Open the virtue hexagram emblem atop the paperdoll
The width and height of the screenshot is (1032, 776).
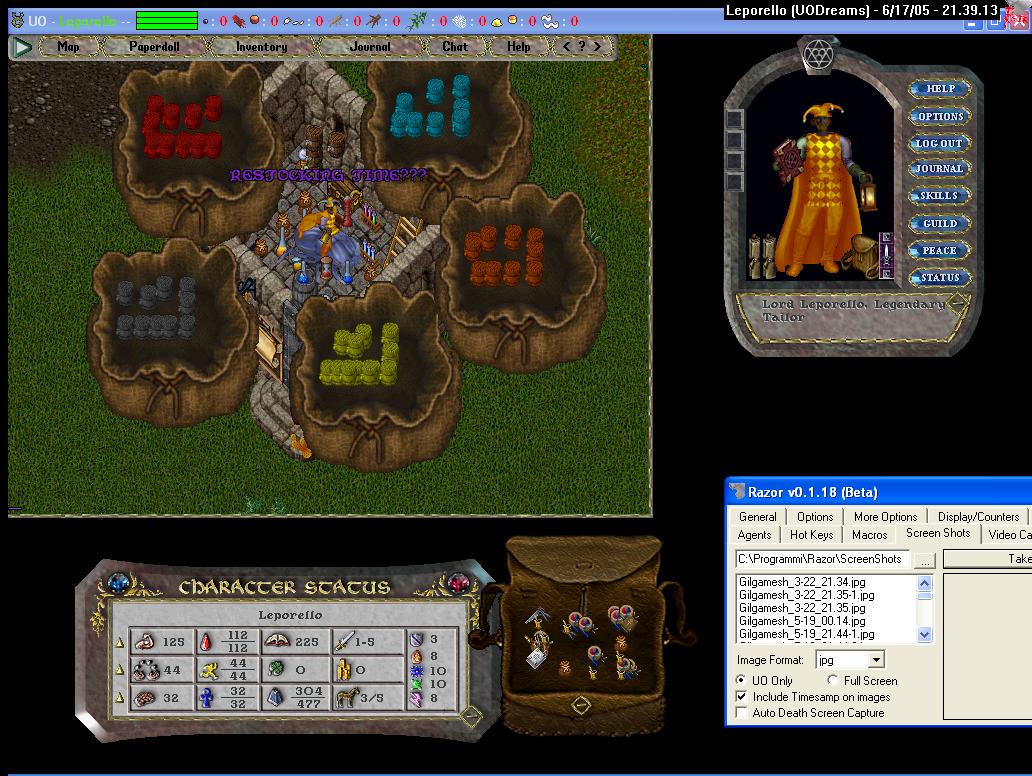coord(818,54)
